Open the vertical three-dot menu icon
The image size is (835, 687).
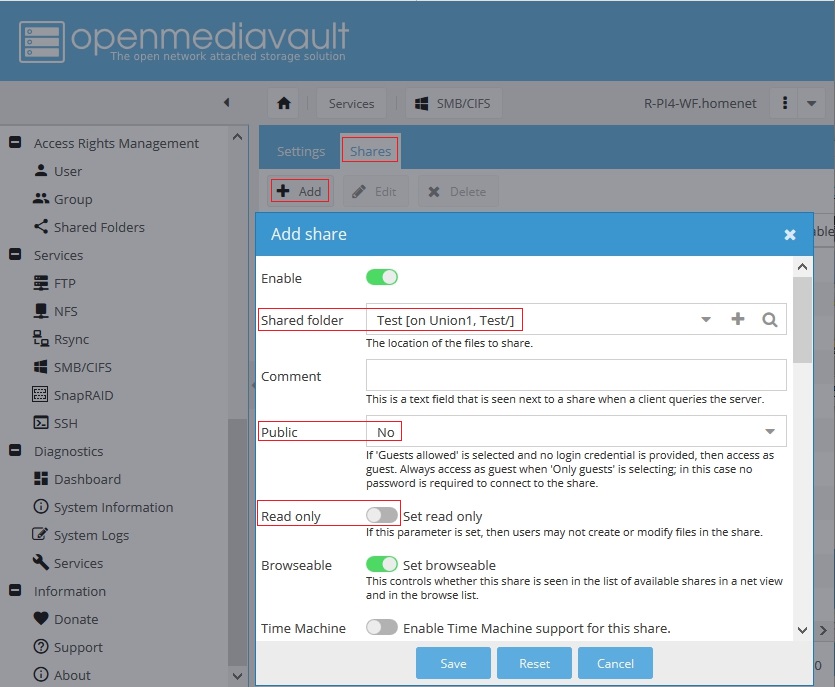(786, 103)
